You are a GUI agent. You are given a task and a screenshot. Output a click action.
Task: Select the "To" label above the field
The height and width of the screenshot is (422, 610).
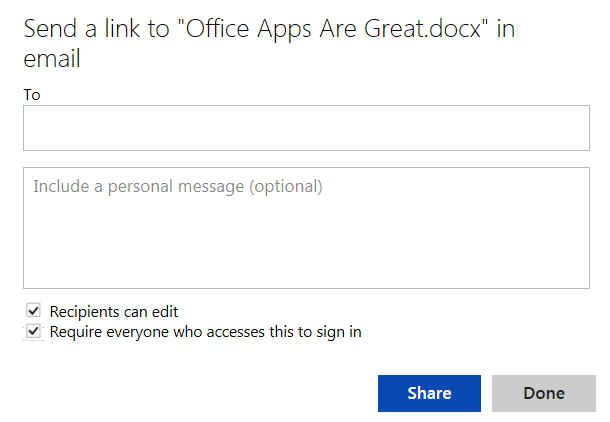coord(32,94)
